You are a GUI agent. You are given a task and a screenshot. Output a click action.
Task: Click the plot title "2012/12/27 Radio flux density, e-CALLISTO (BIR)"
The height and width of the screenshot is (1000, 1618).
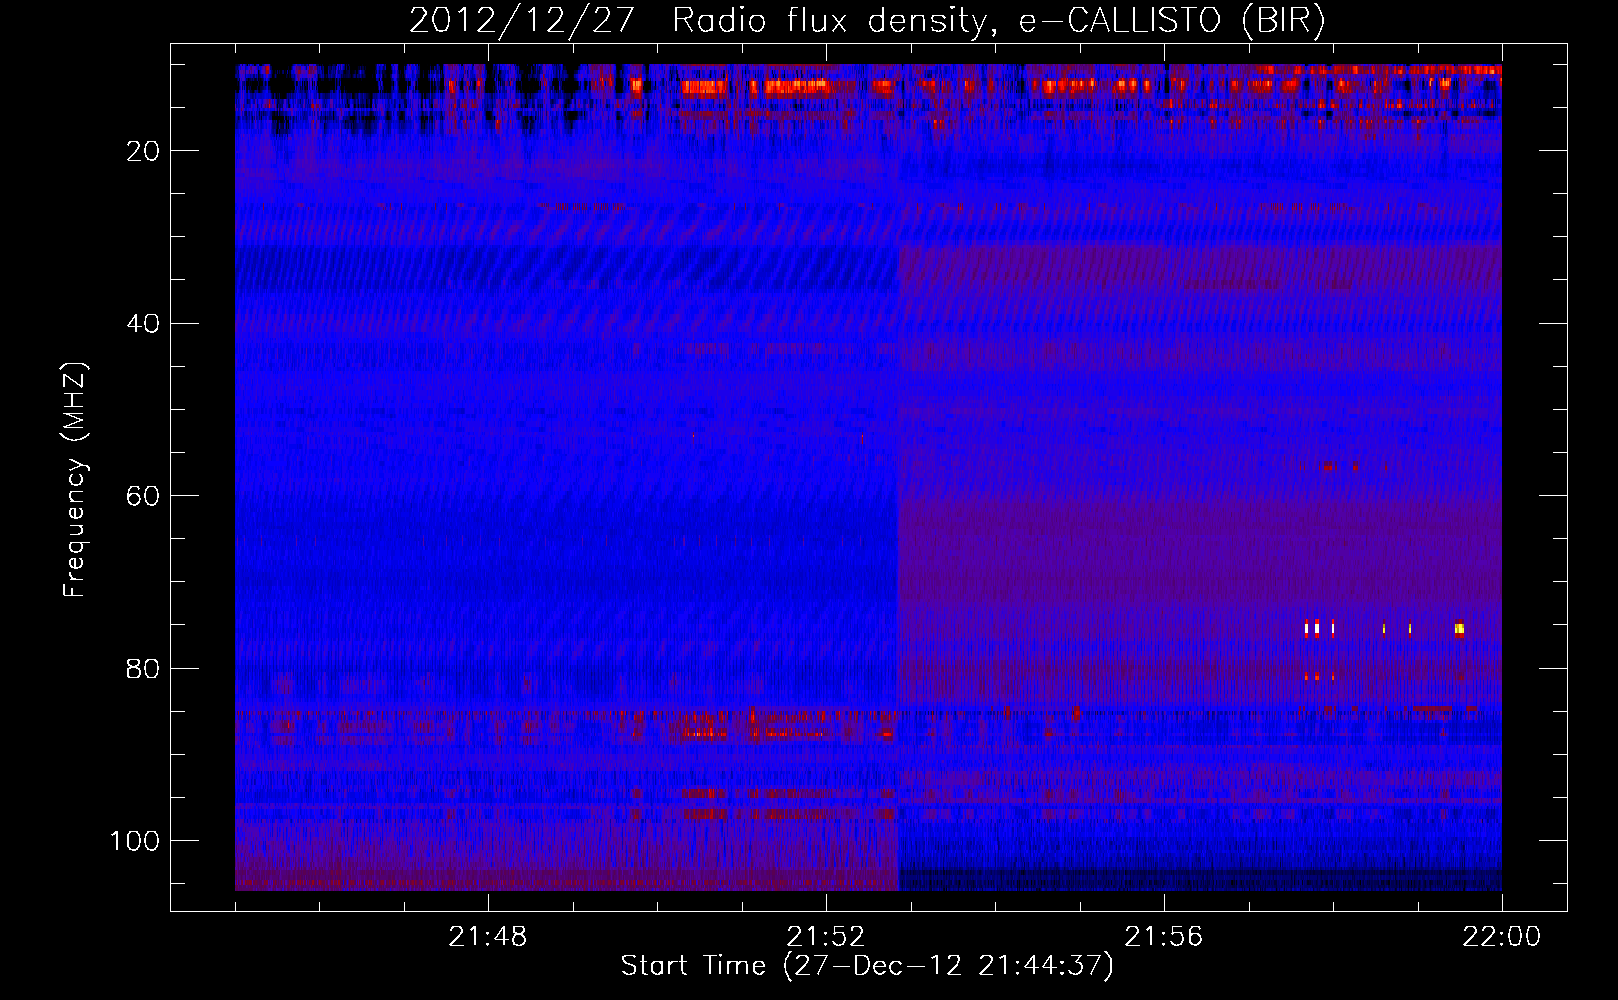(867, 21)
